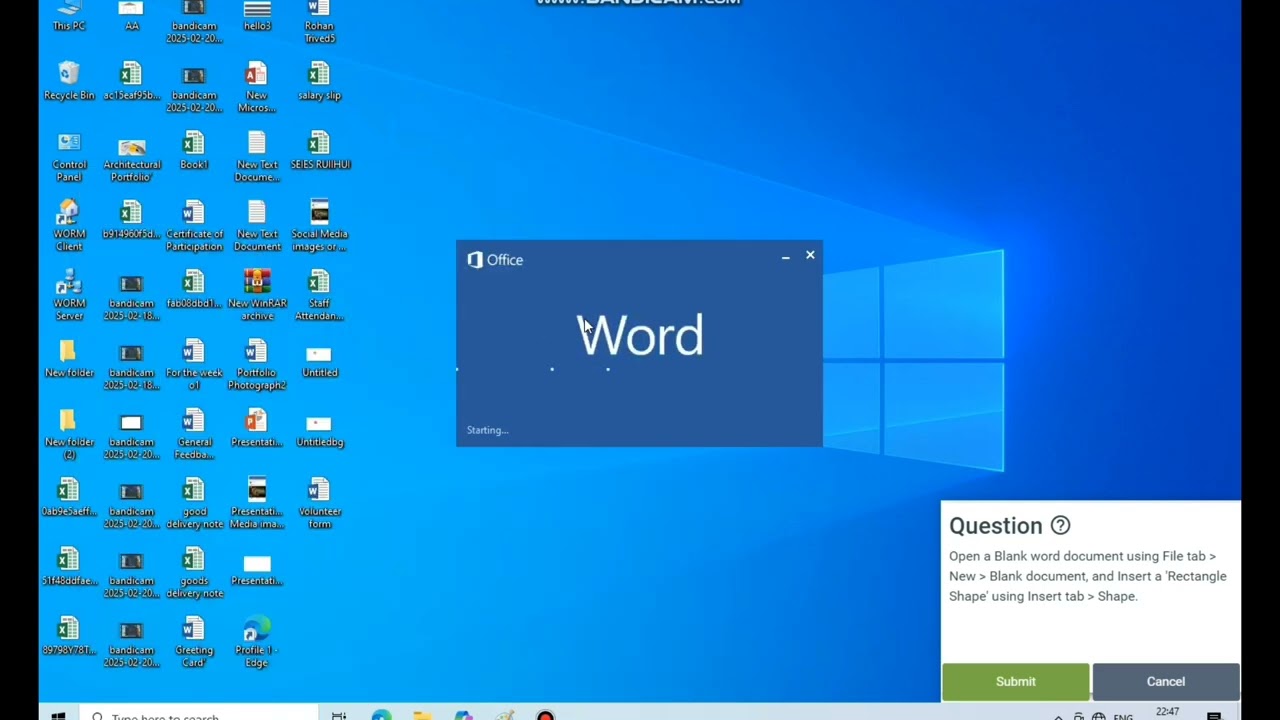
Task: Select the b914960f5d... Excel file
Action: pyautogui.click(x=131, y=220)
